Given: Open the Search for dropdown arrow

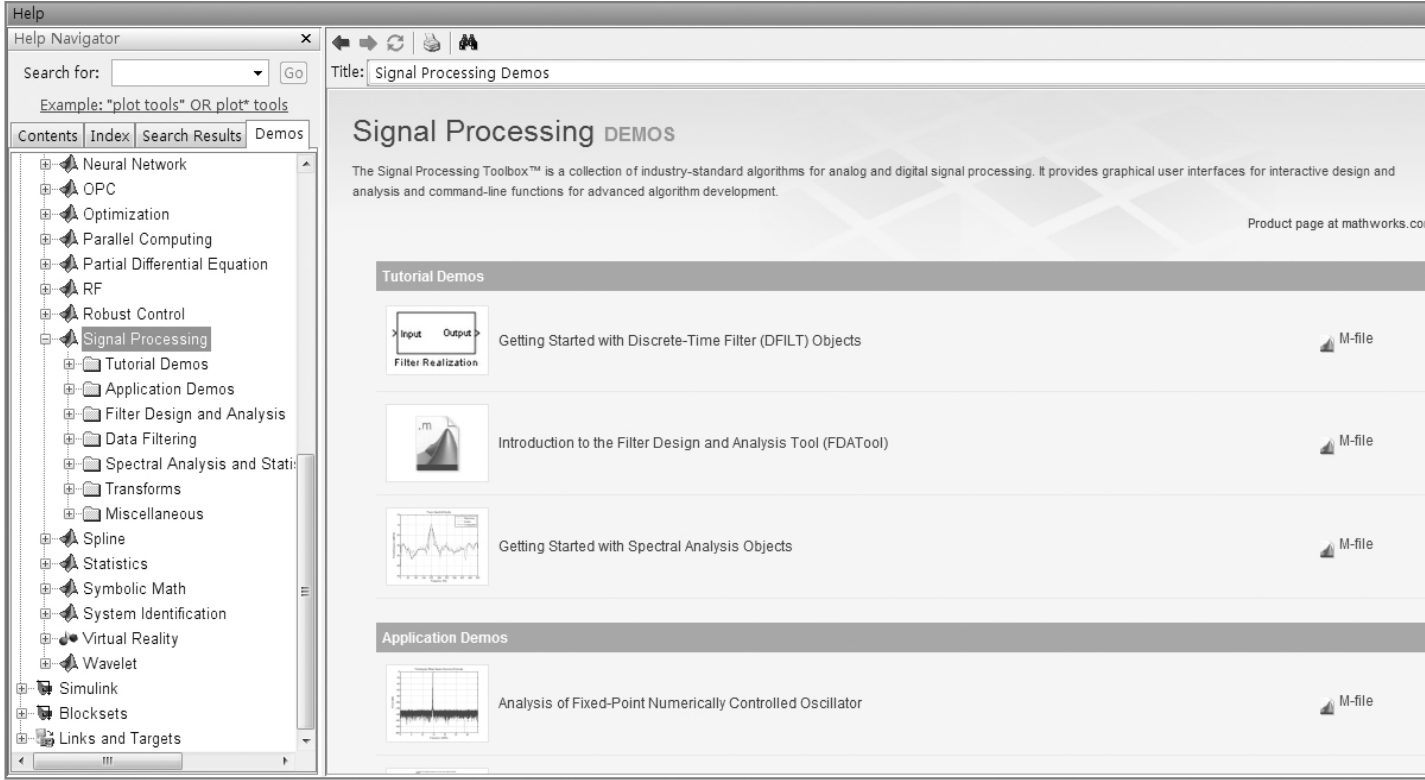Looking at the screenshot, I should click(260, 73).
